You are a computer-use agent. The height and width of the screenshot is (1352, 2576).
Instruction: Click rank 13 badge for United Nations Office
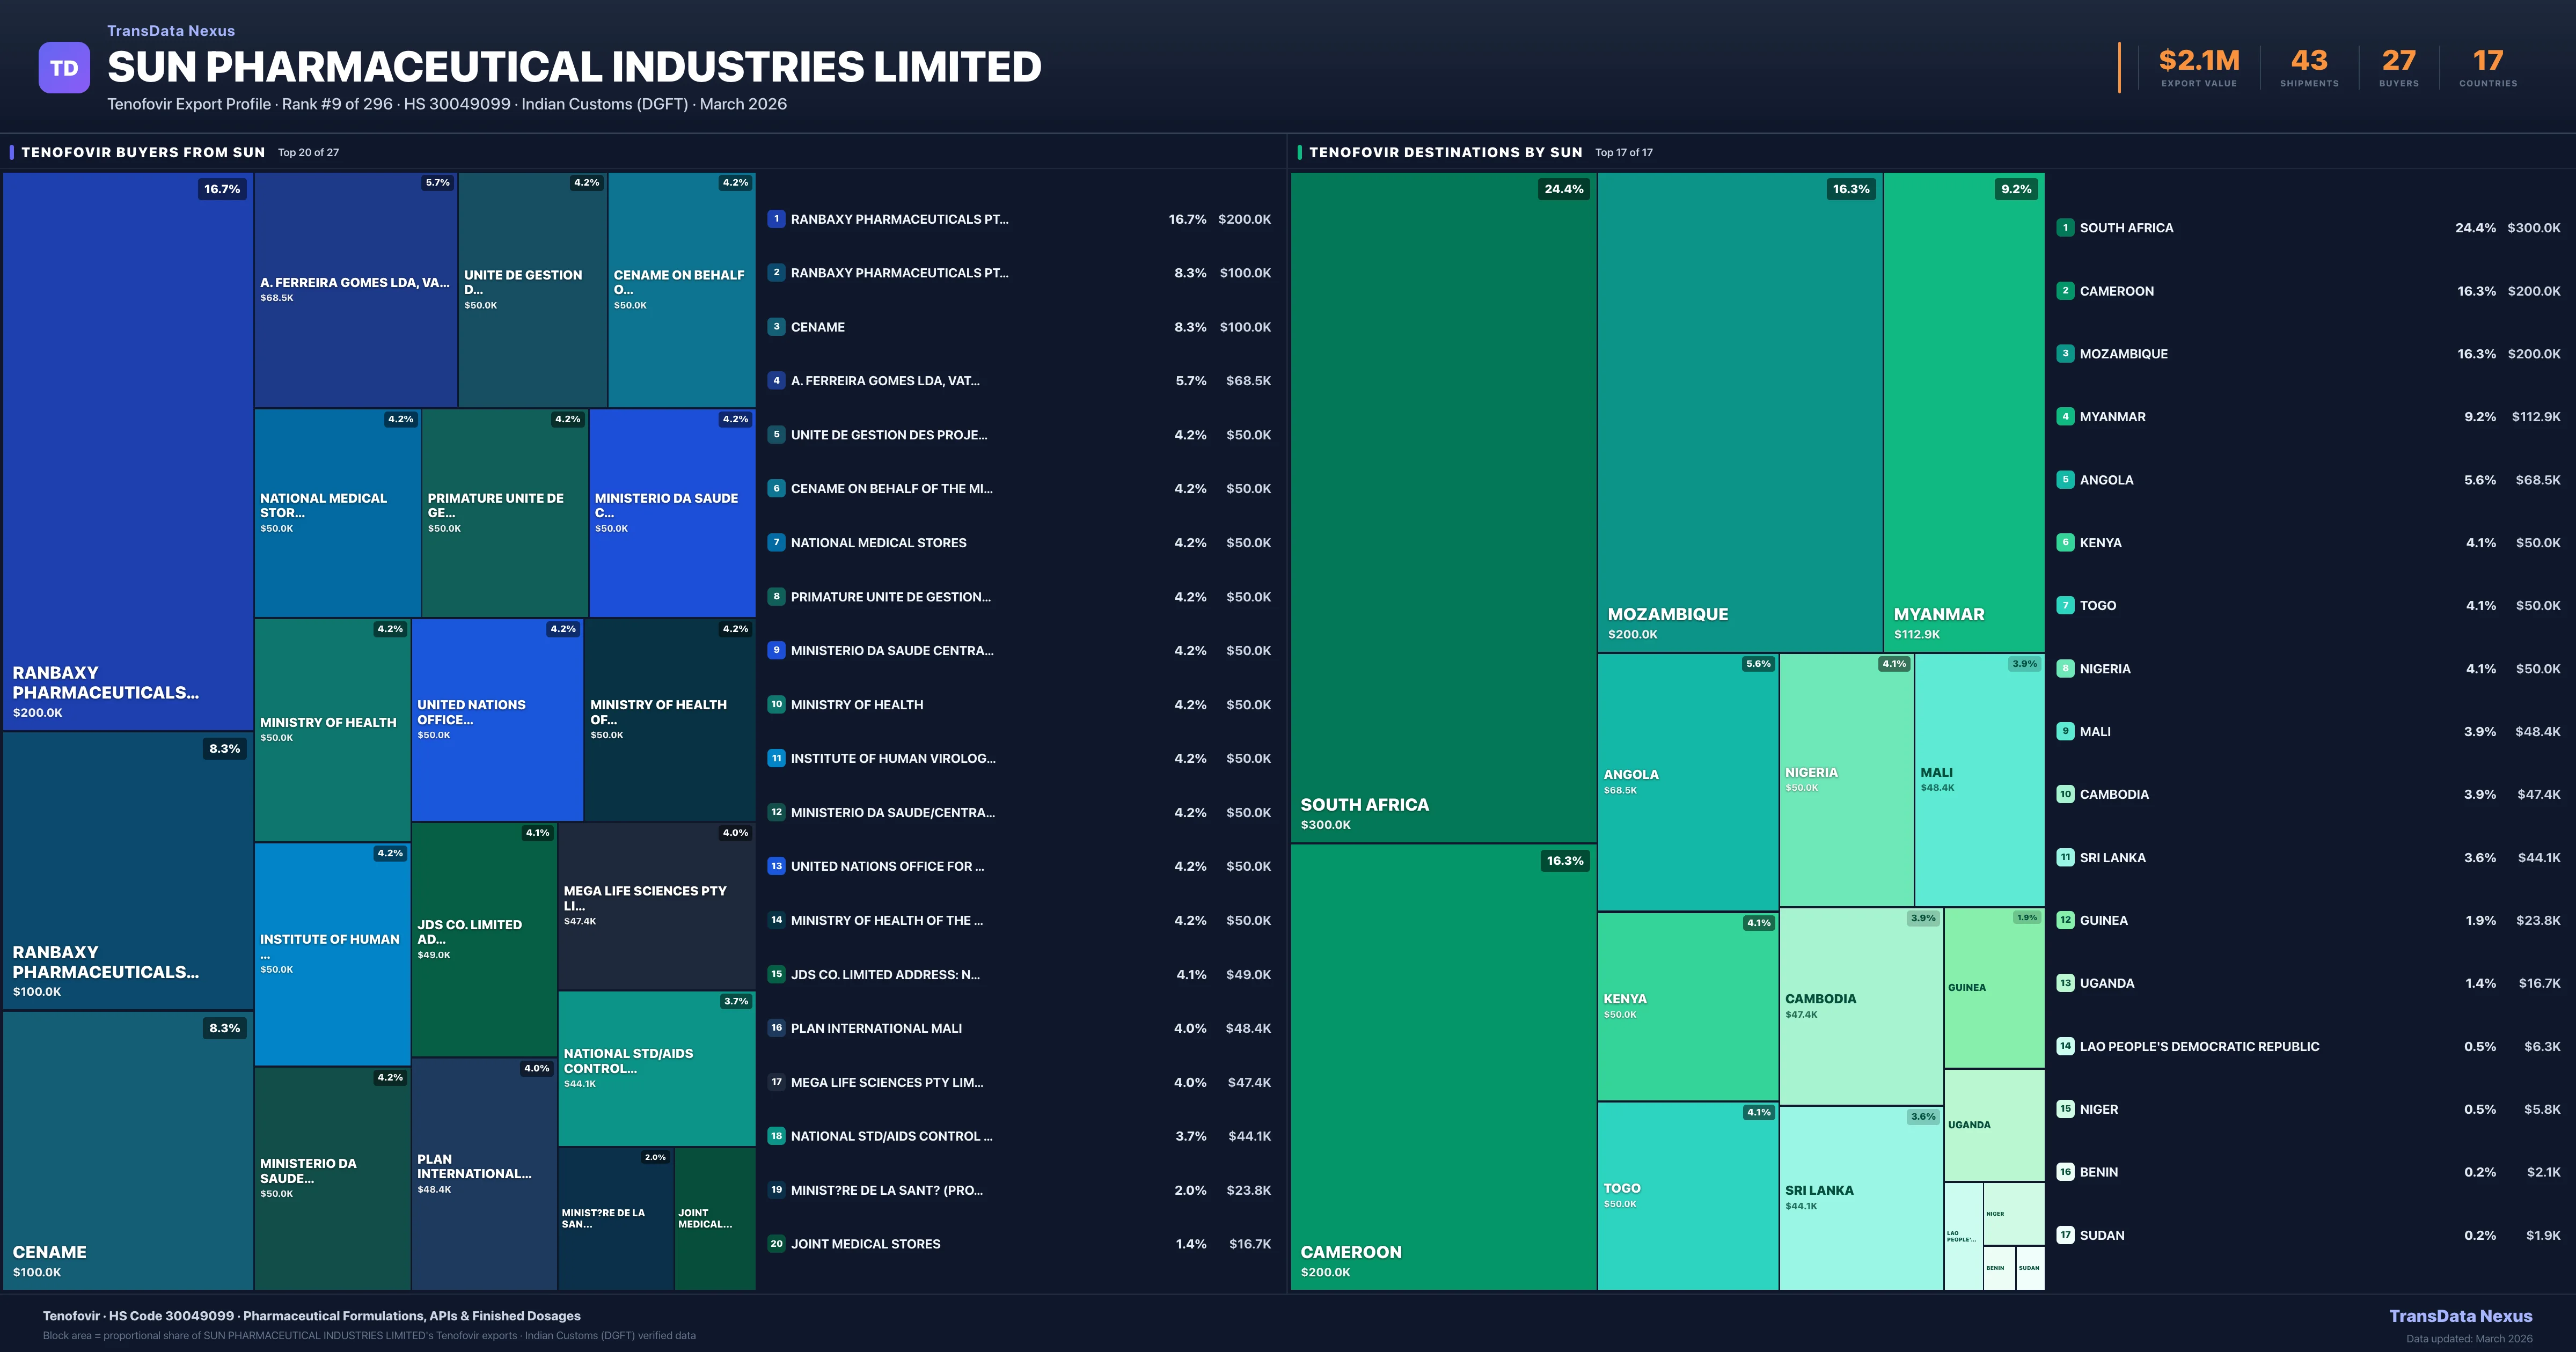tap(776, 866)
